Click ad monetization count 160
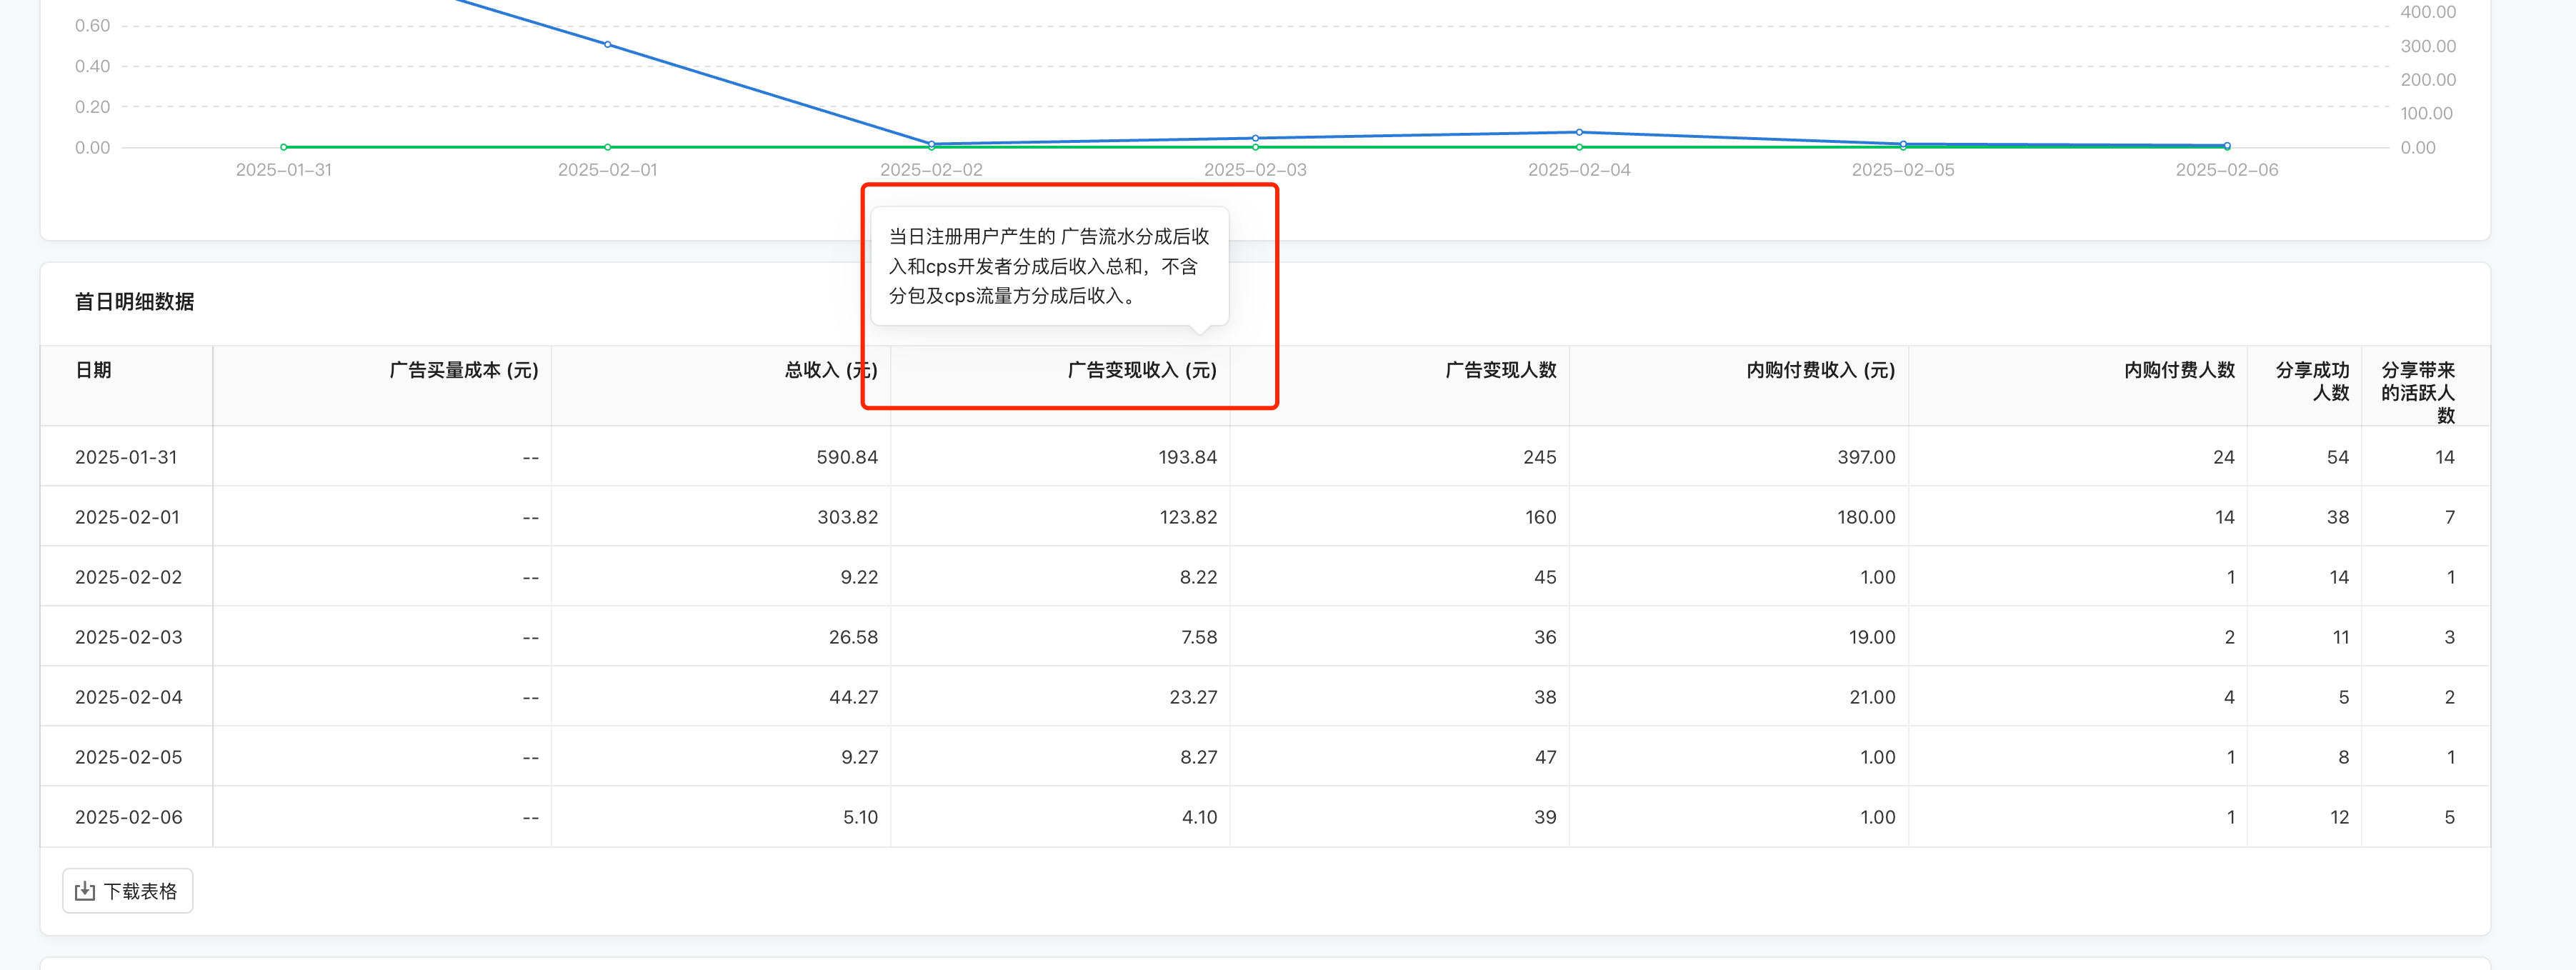The height and width of the screenshot is (970, 2576). click(x=1540, y=517)
